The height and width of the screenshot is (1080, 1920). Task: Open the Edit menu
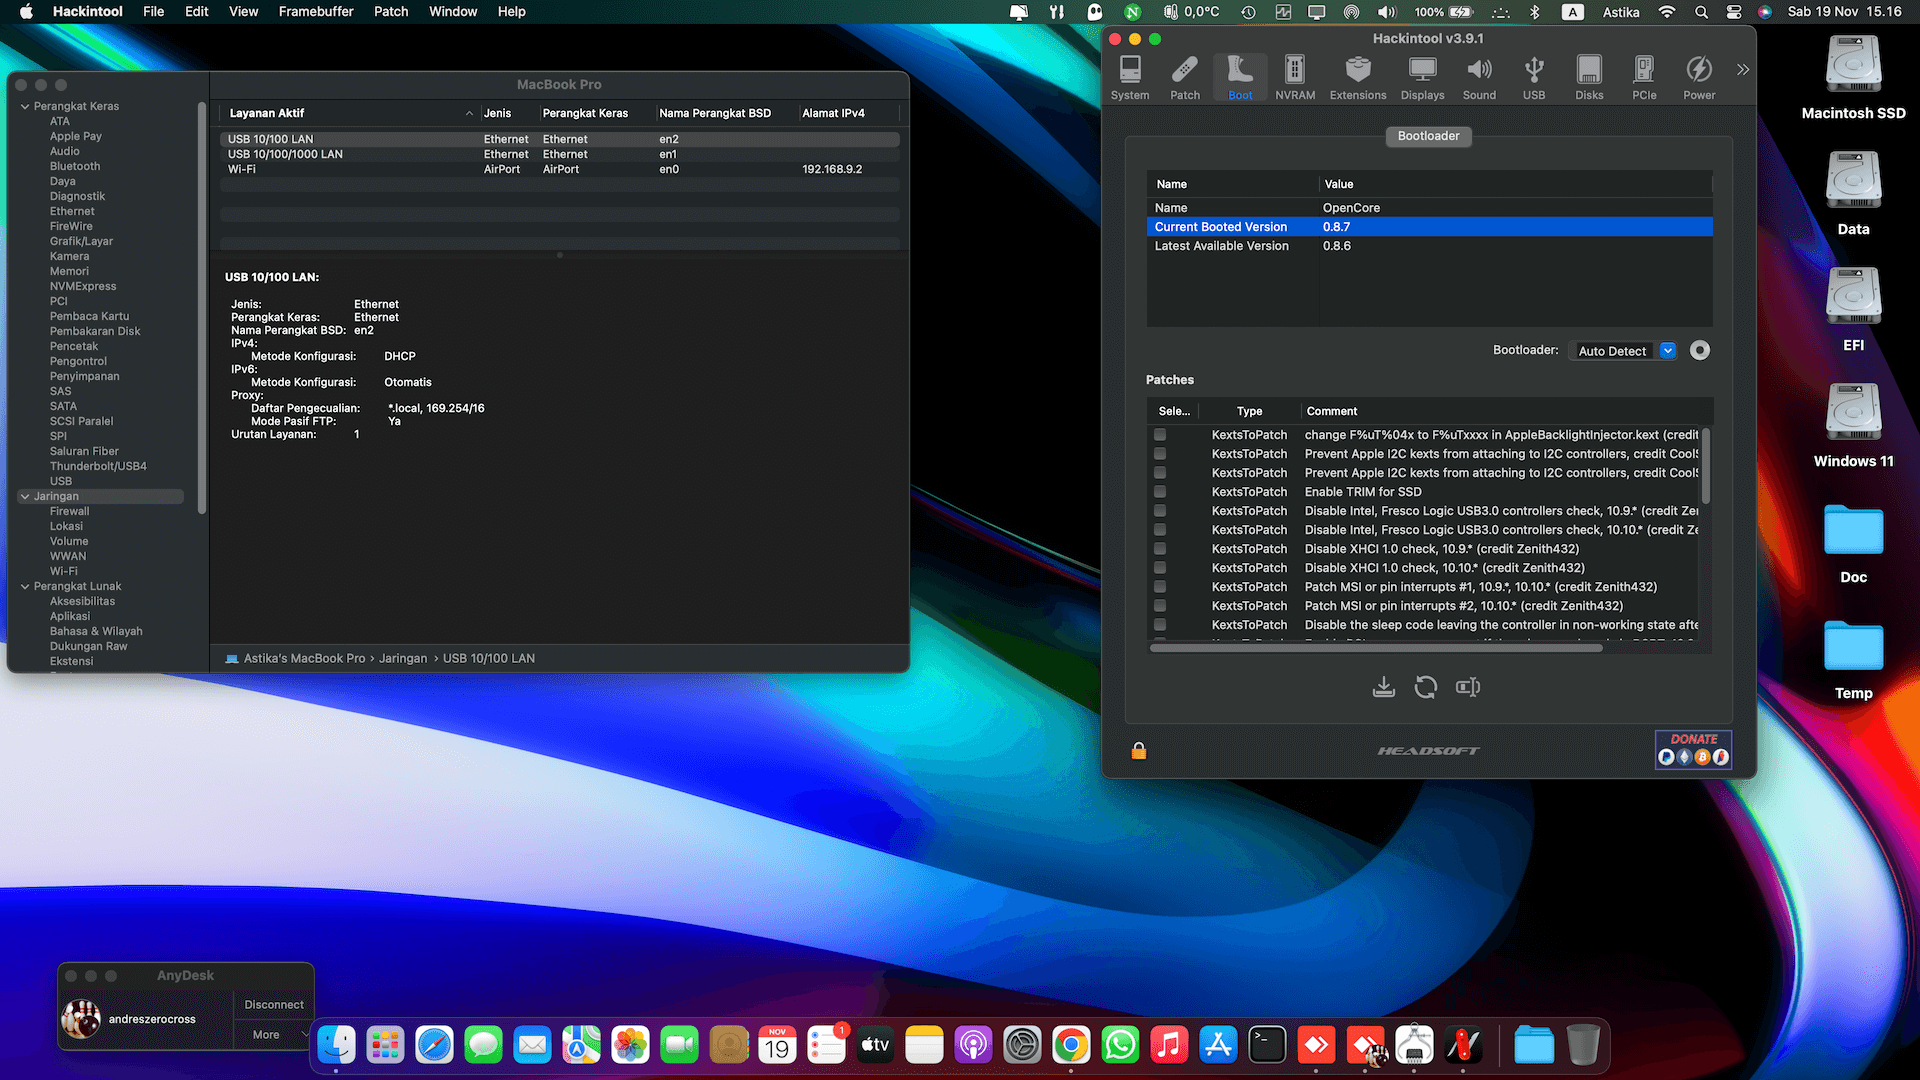pos(196,12)
